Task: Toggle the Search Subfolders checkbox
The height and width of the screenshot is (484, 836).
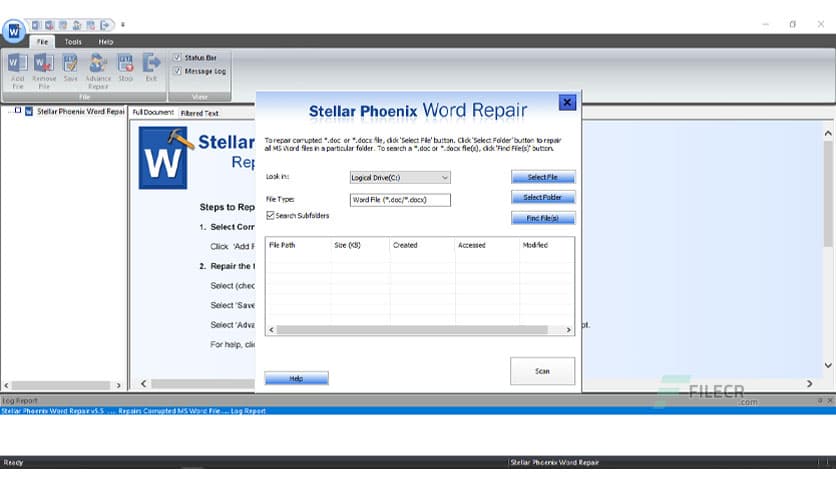Action: (x=270, y=215)
